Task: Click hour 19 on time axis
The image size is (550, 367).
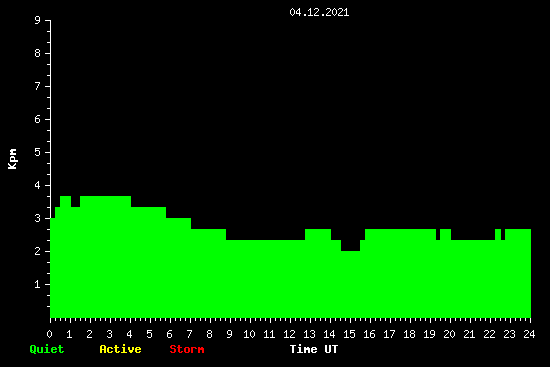Action: 429,334
